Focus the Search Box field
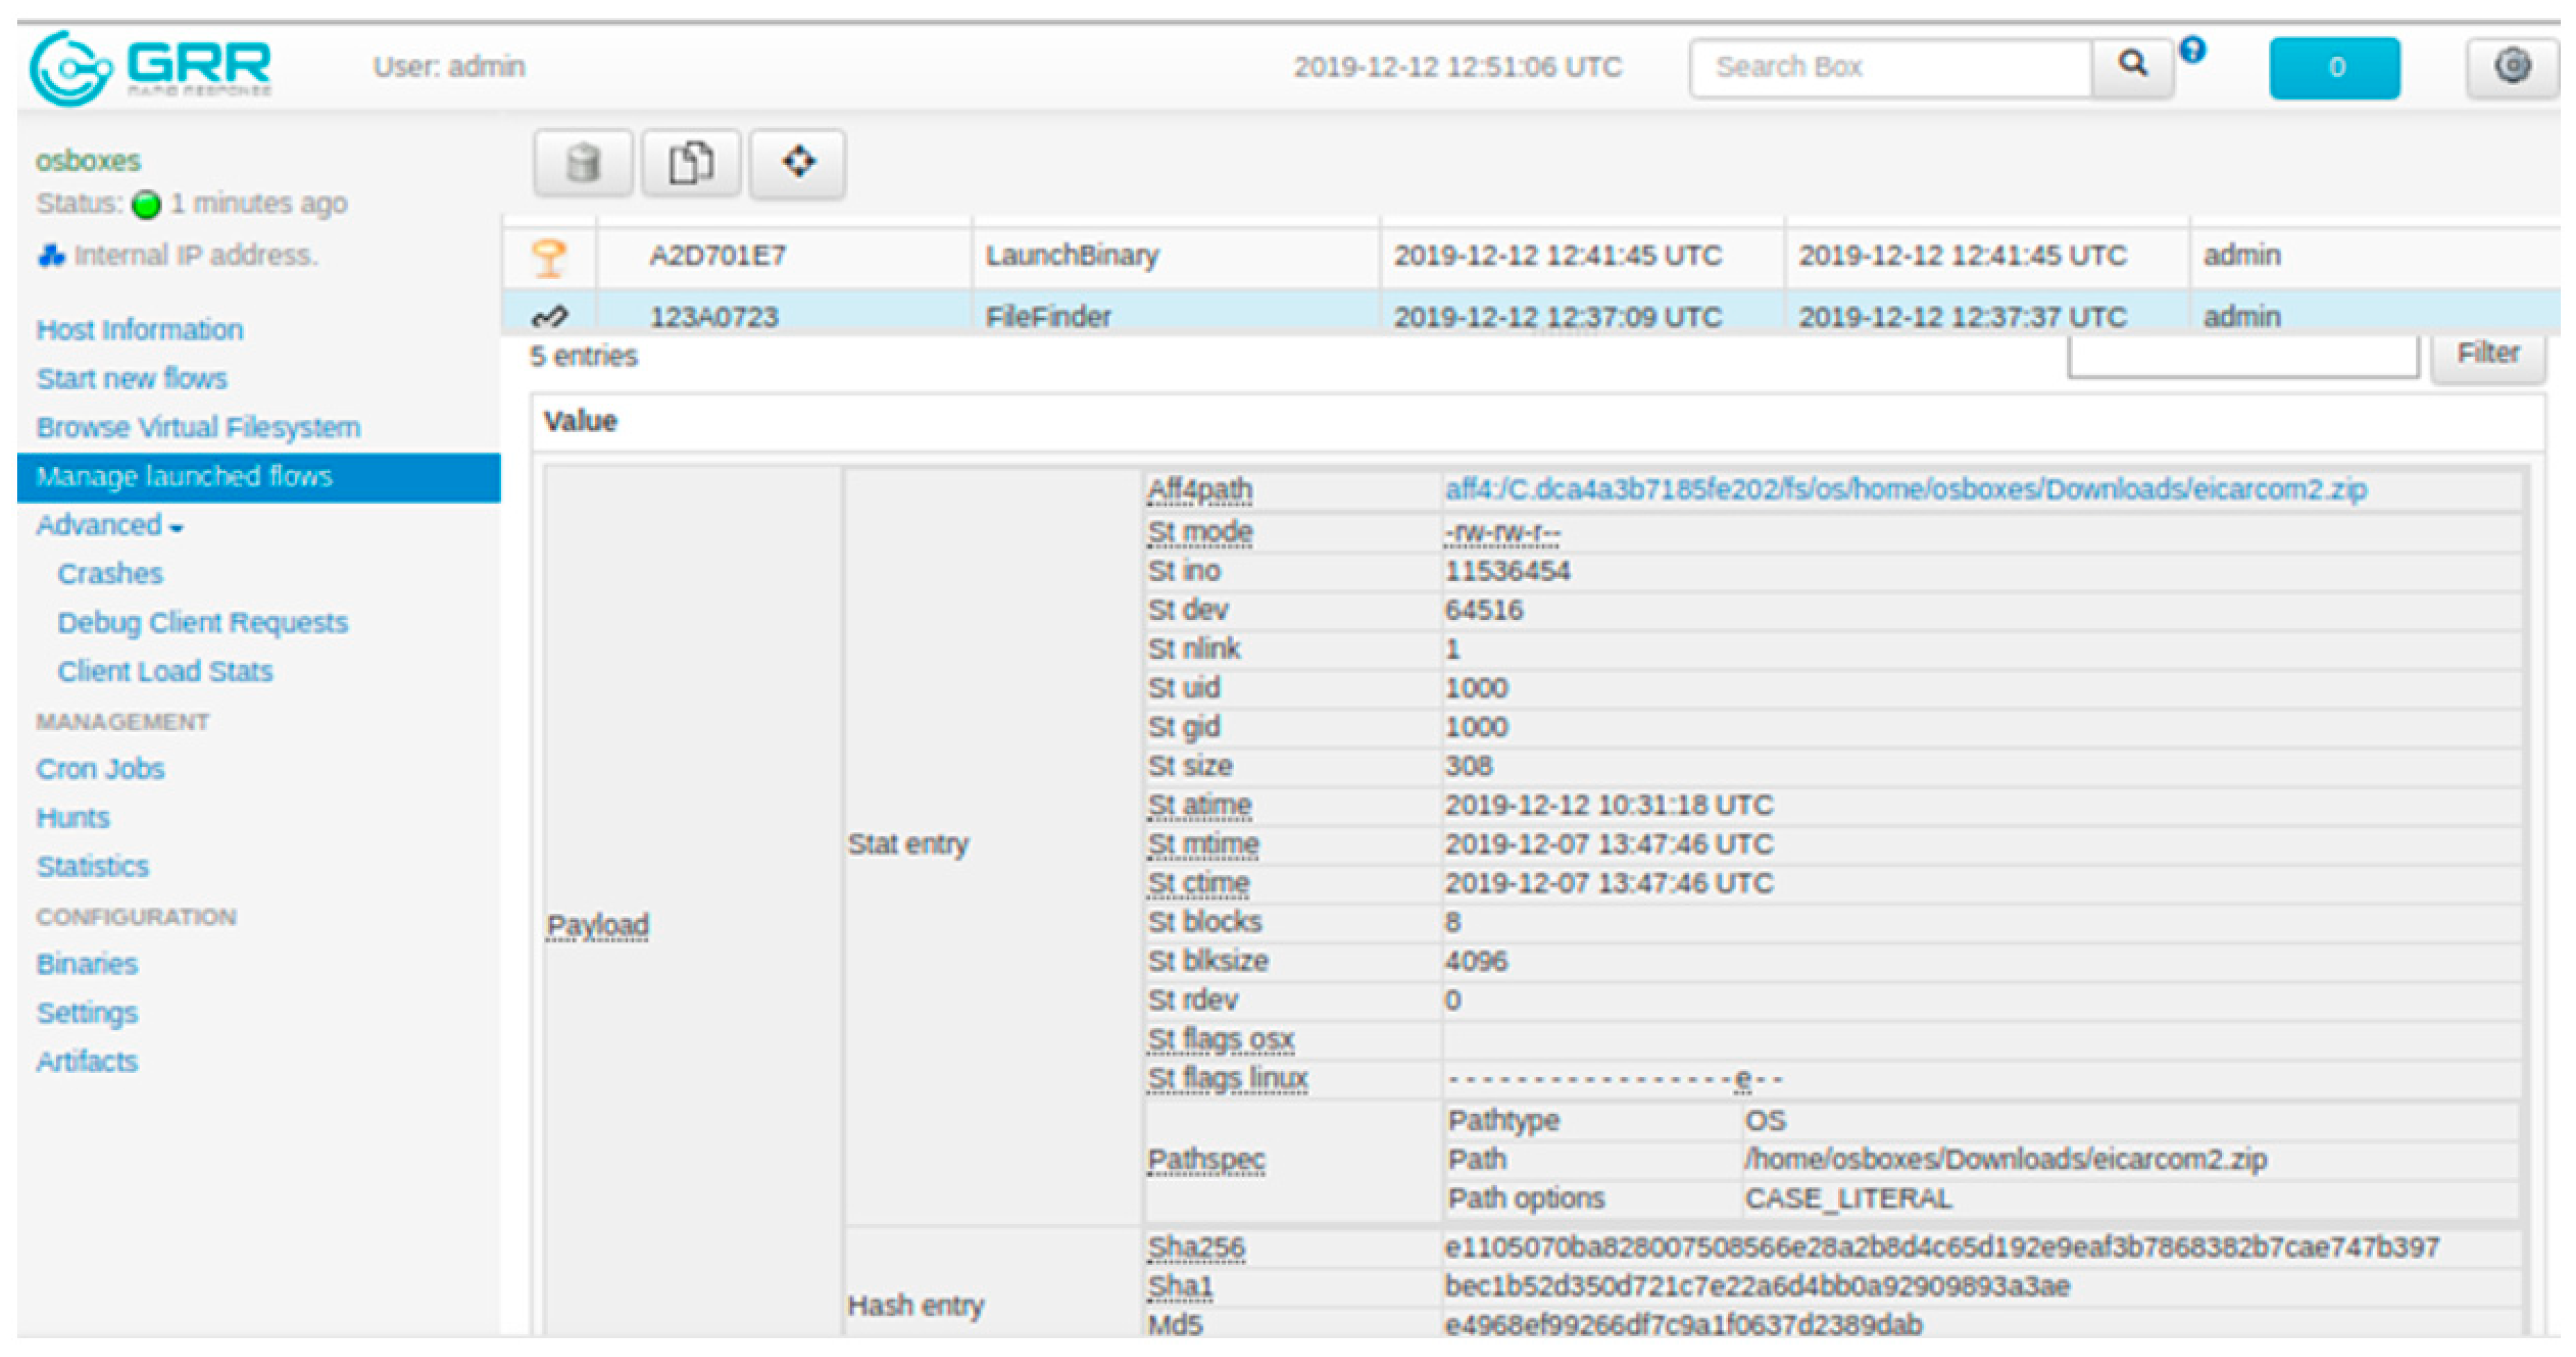The height and width of the screenshot is (1357, 2576). point(1890,67)
